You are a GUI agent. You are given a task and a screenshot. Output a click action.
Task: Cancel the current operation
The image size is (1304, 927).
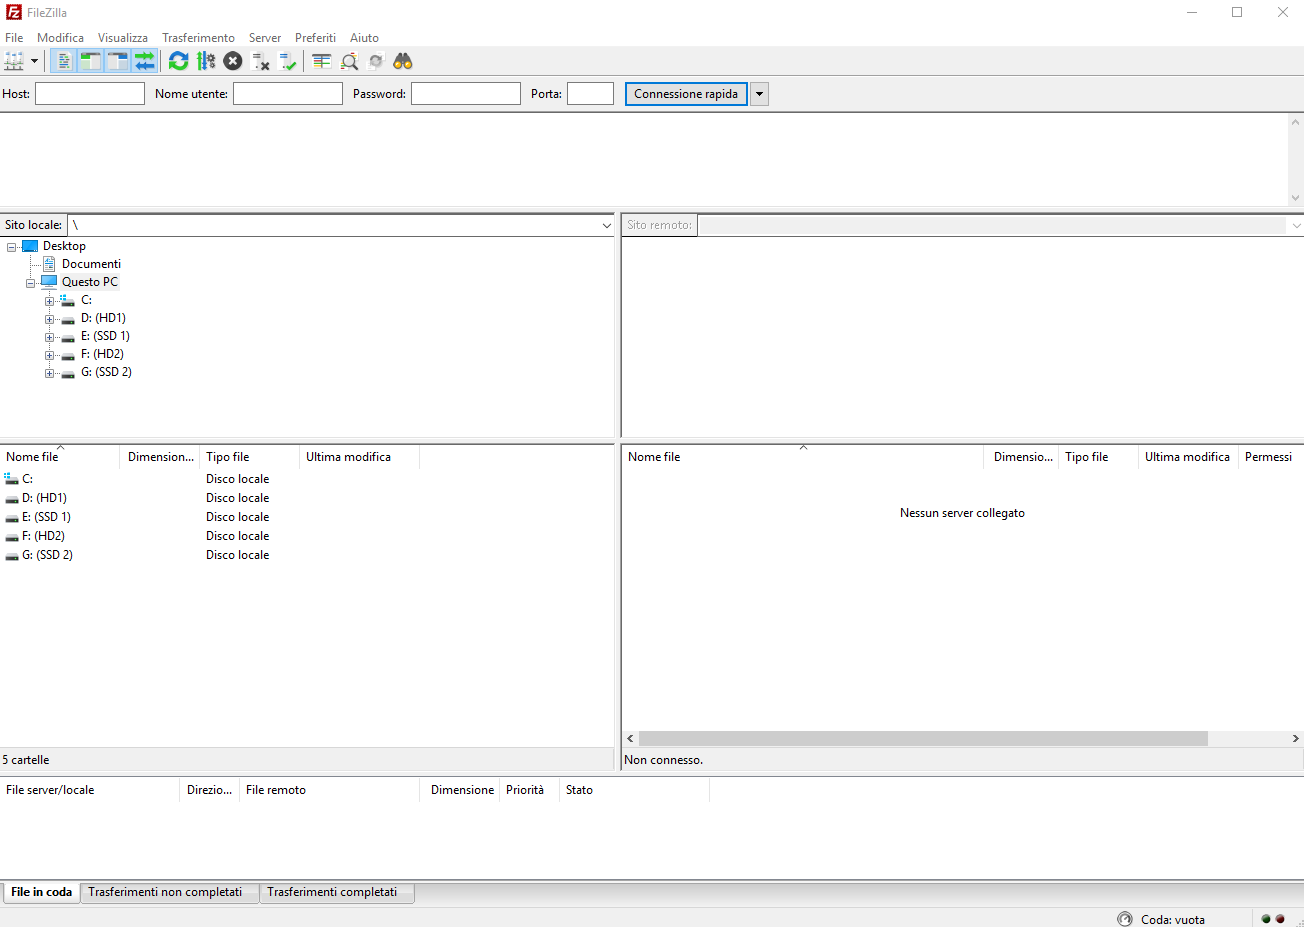coord(233,61)
